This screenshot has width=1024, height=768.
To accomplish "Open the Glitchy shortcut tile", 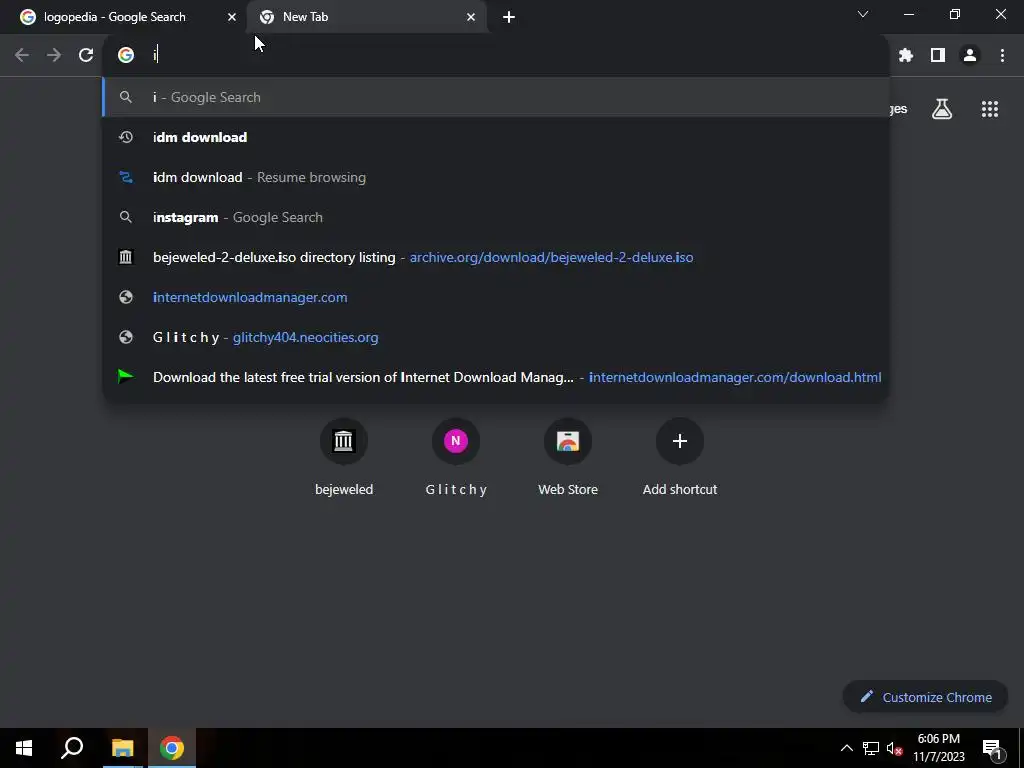I will click(x=456, y=456).
